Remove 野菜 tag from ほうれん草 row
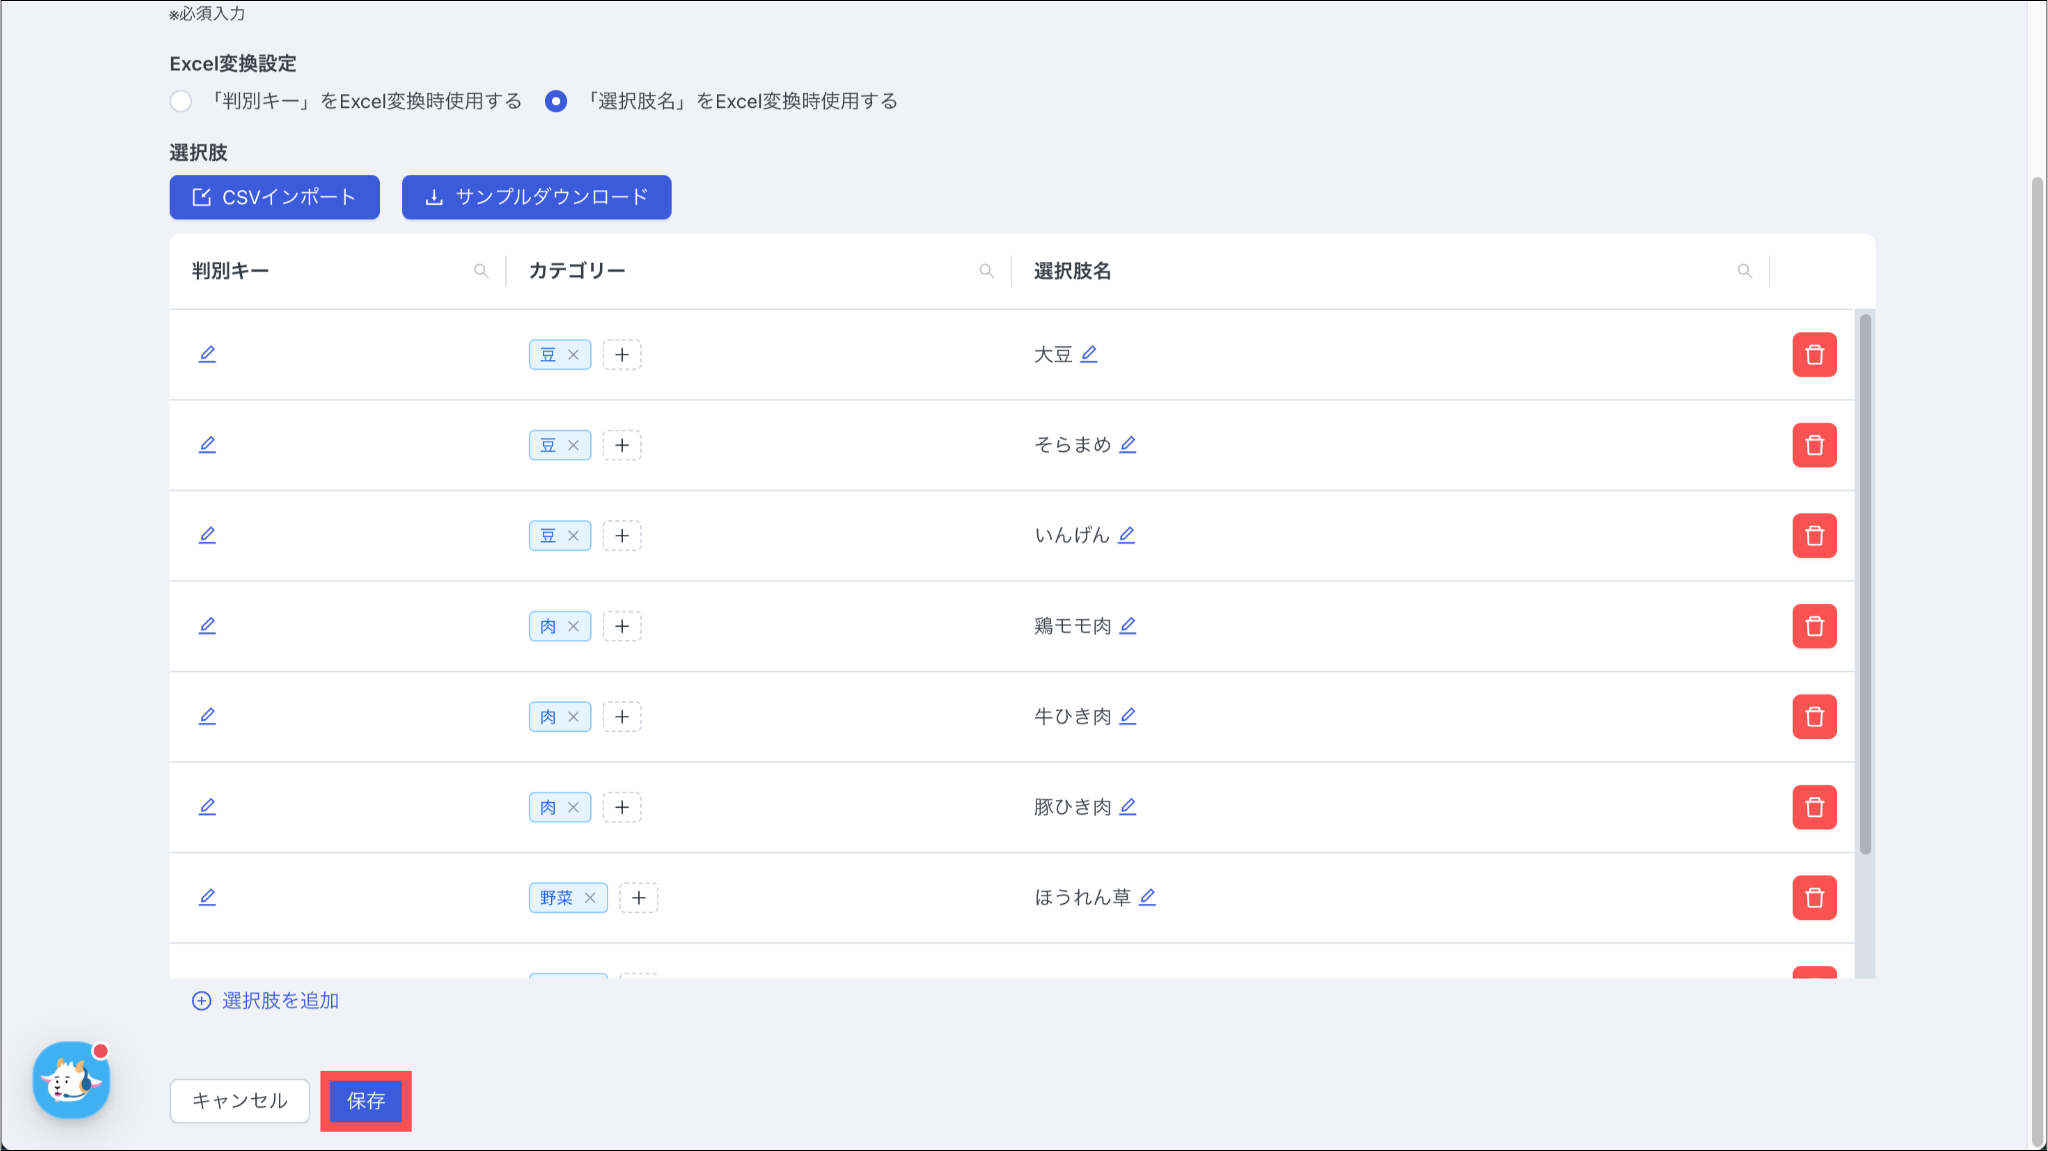Viewport: 2048px width, 1151px height. (590, 898)
